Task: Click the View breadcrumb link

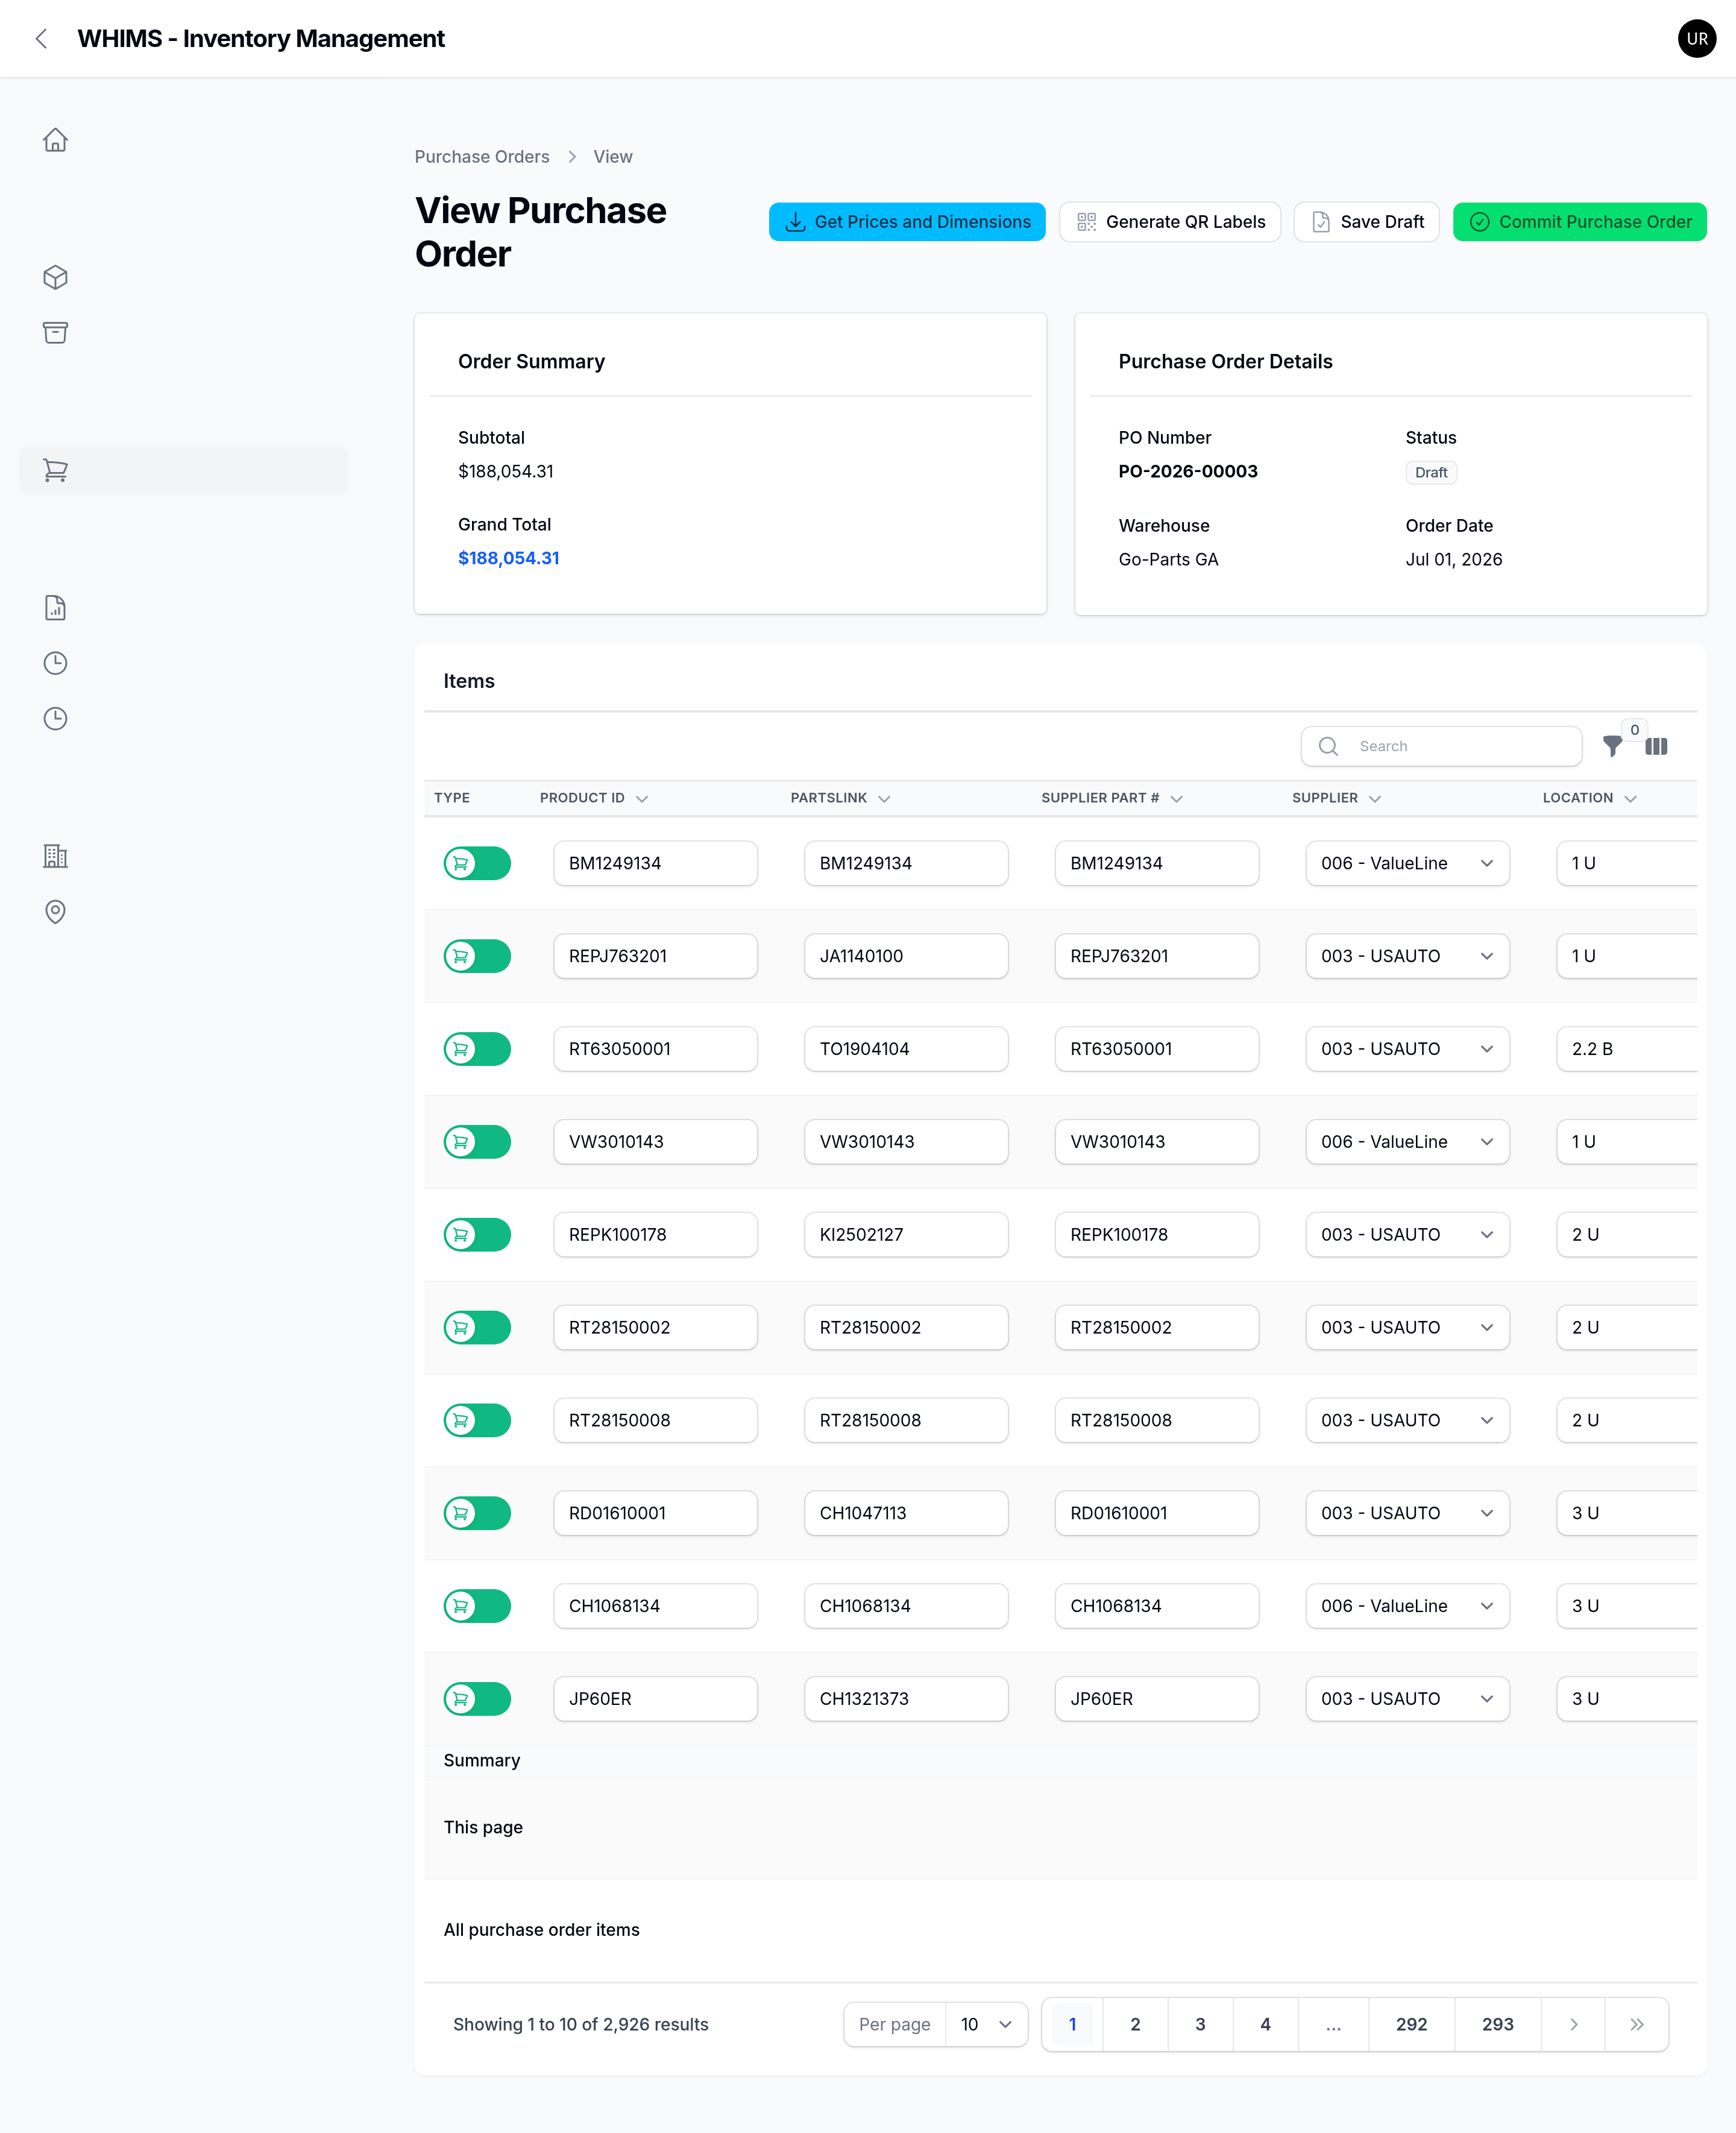Action: (x=612, y=157)
